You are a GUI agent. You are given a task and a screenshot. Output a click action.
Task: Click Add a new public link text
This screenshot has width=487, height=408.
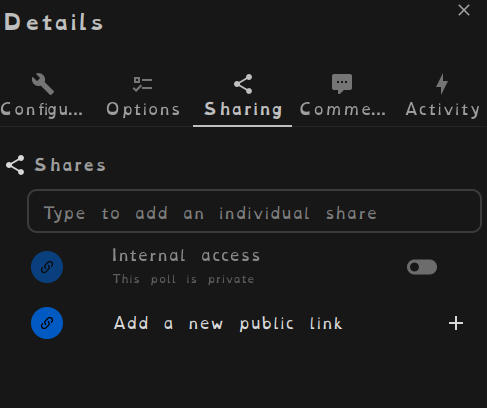pyautogui.click(x=228, y=323)
